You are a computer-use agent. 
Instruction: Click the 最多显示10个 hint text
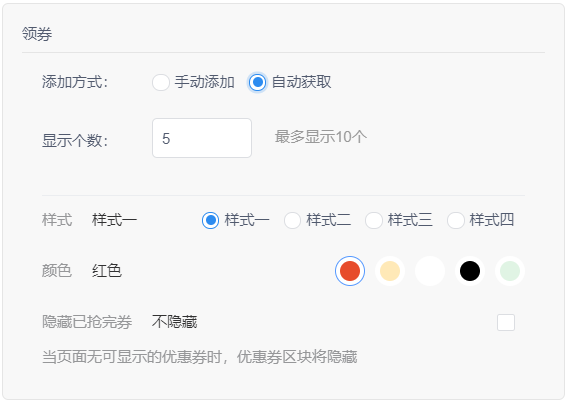click(x=321, y=137)
